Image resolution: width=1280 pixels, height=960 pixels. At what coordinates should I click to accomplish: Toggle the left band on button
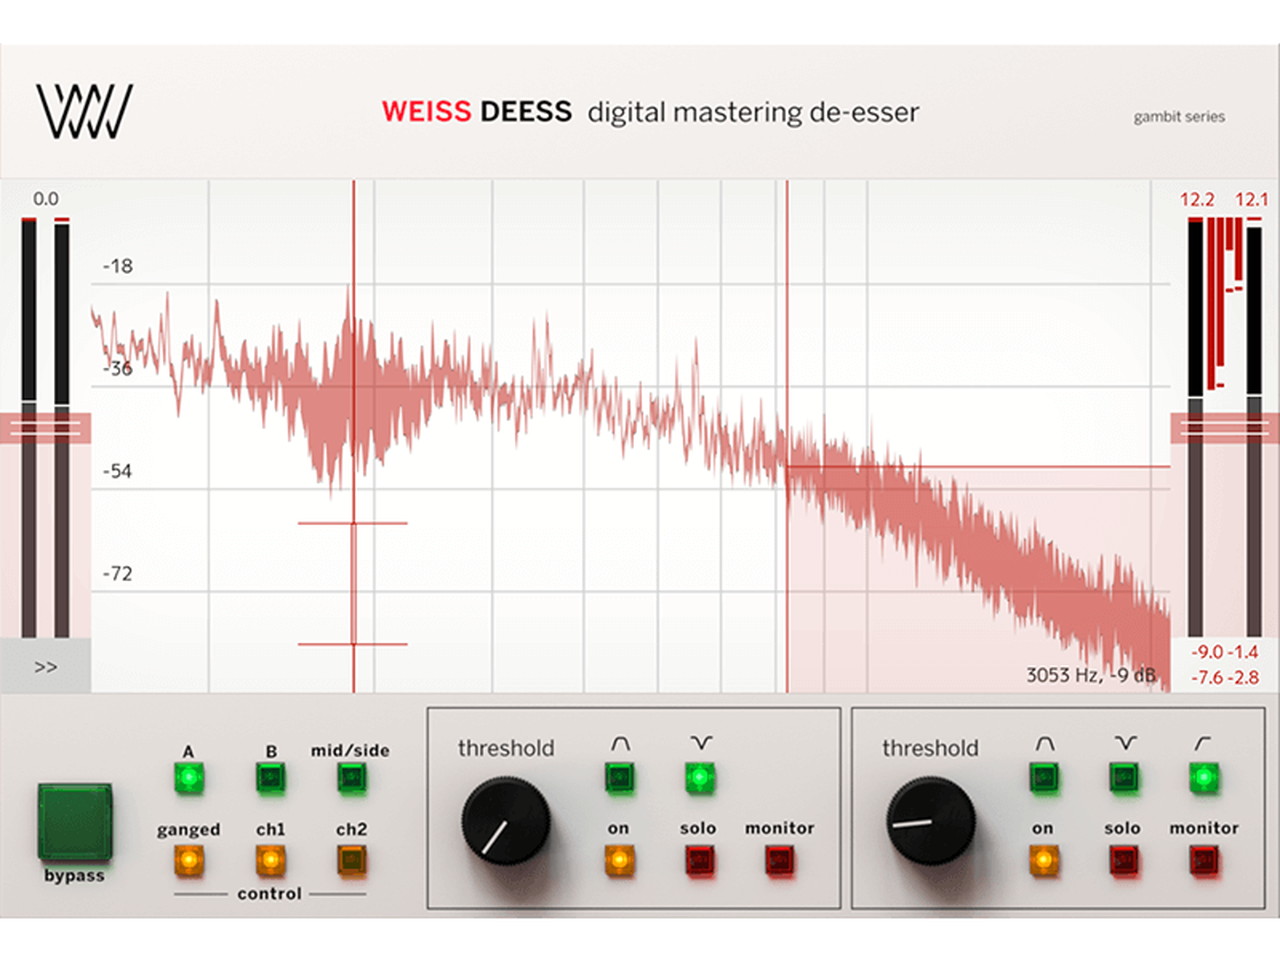pos(619,859)
